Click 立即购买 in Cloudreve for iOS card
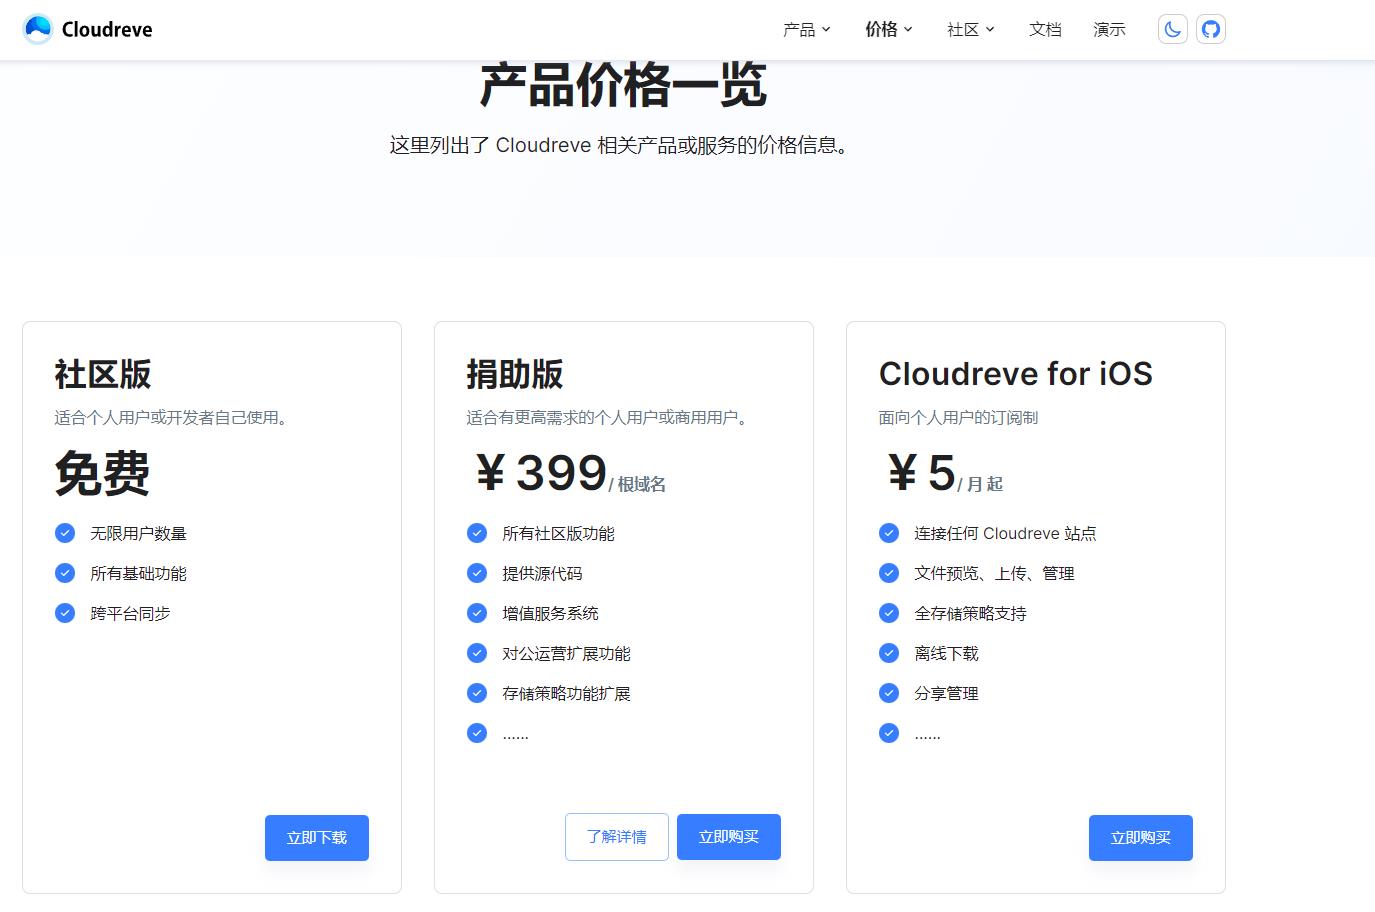 coord(1141,838)
